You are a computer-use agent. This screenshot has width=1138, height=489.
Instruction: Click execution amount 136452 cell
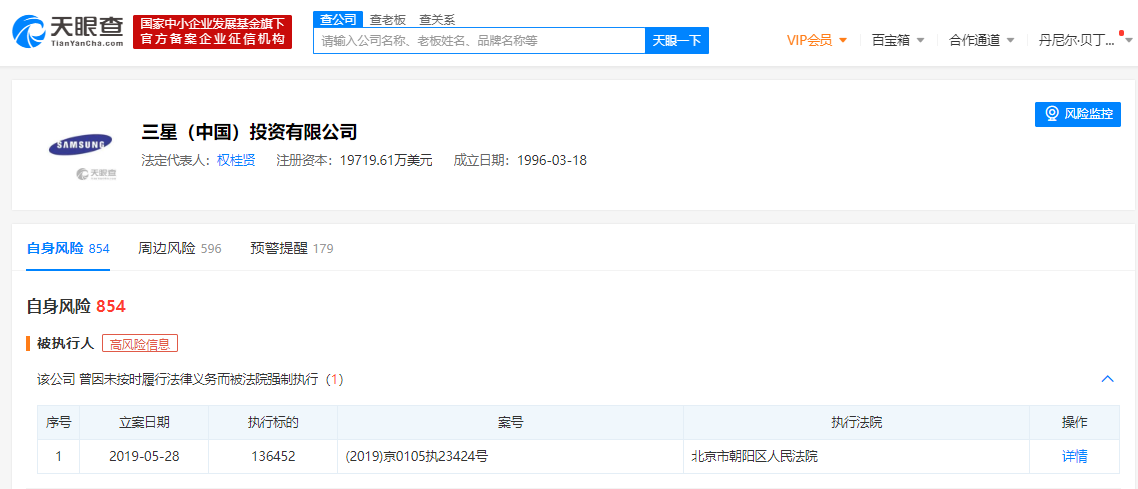[x=273, y=456]
